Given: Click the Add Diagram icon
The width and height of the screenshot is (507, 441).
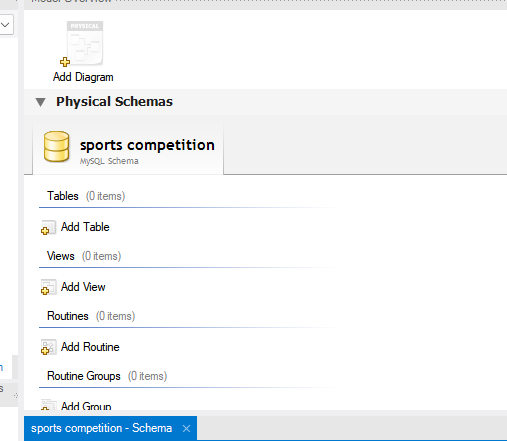Looking at the screenshot, I should [x=82, y=44].
